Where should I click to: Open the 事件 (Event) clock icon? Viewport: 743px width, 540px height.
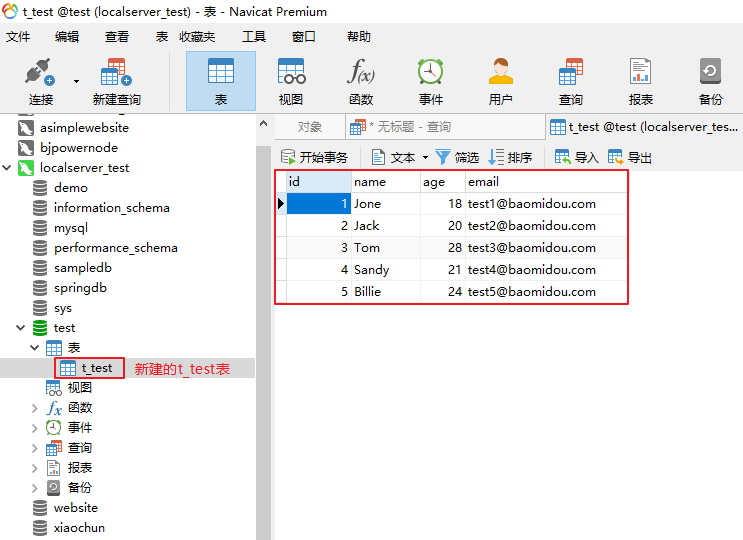(x=431, y=81)
